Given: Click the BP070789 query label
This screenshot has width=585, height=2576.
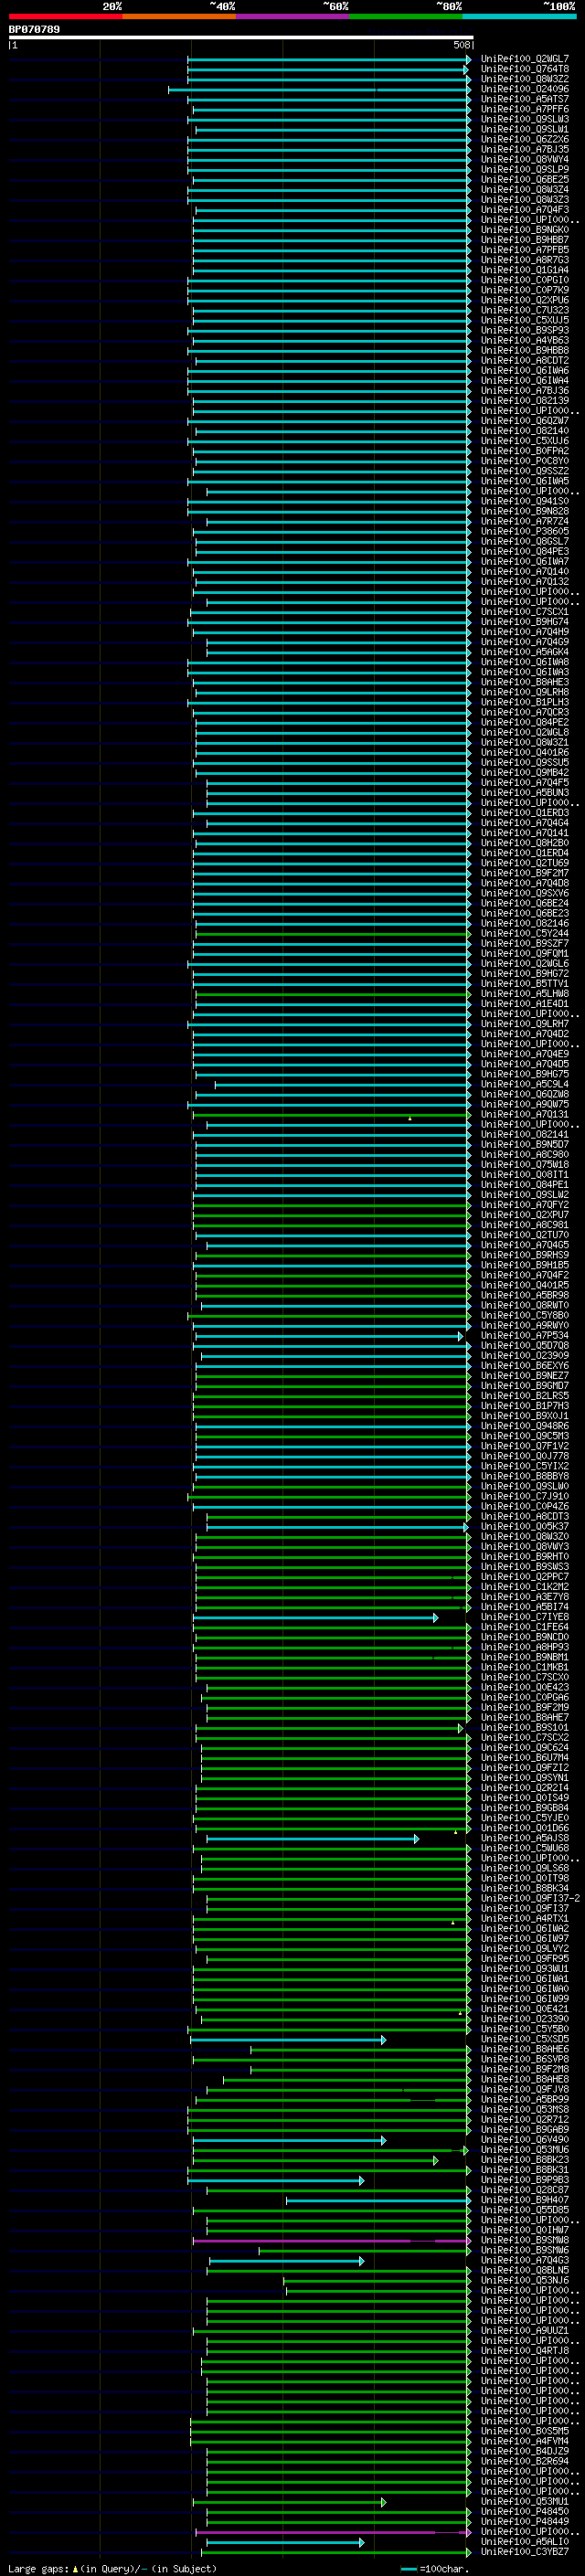Looking at the screenshot, I should (x=34, y=30).
